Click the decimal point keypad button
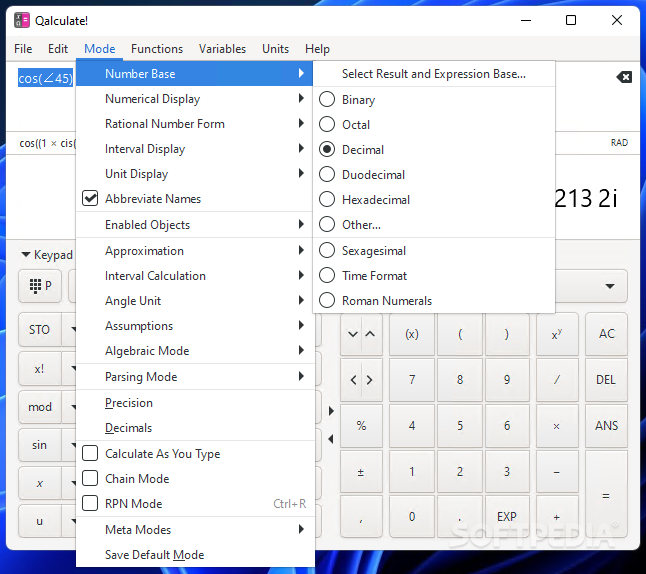 [x=460, y=517]
